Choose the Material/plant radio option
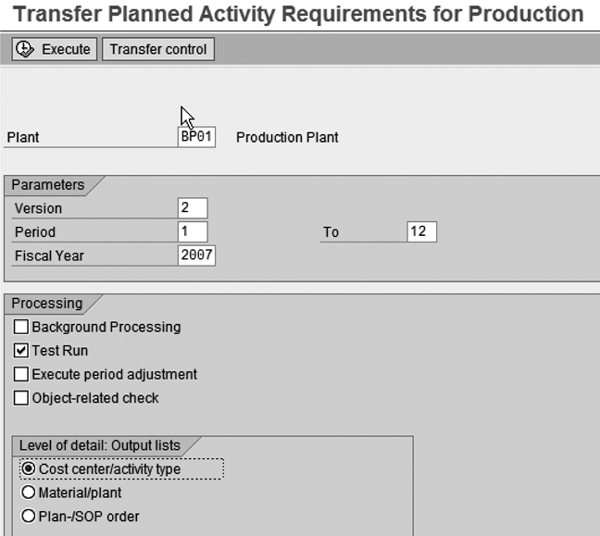 (30, 493)
